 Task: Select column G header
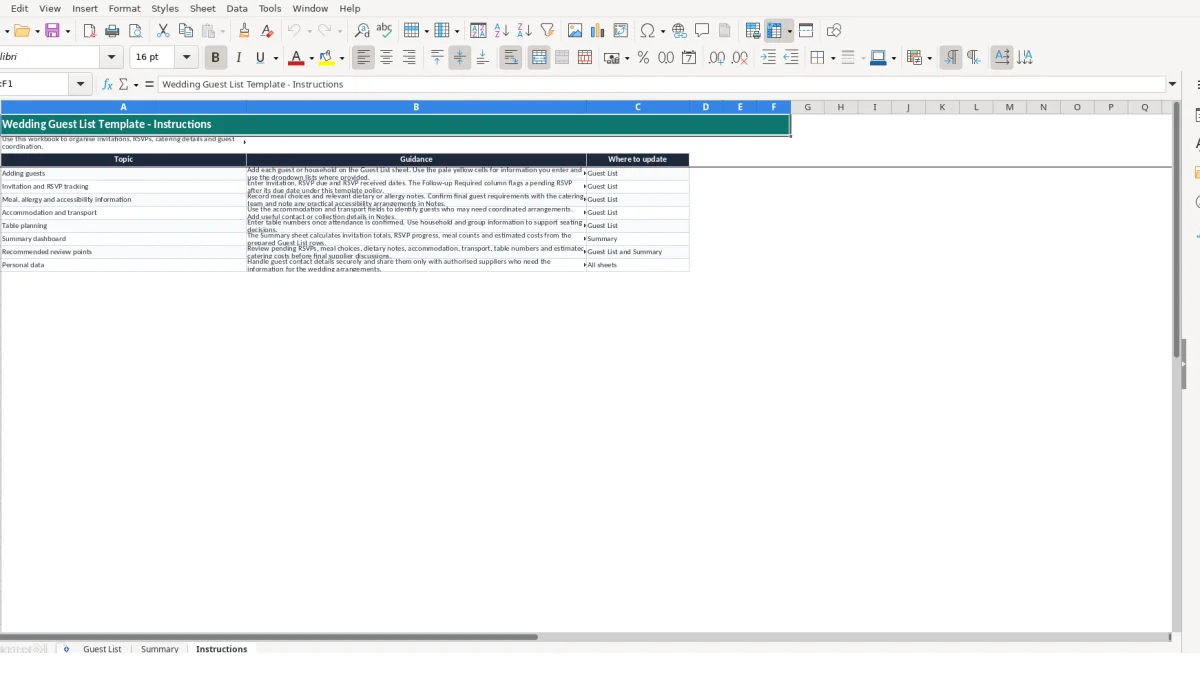pos(807,107)
